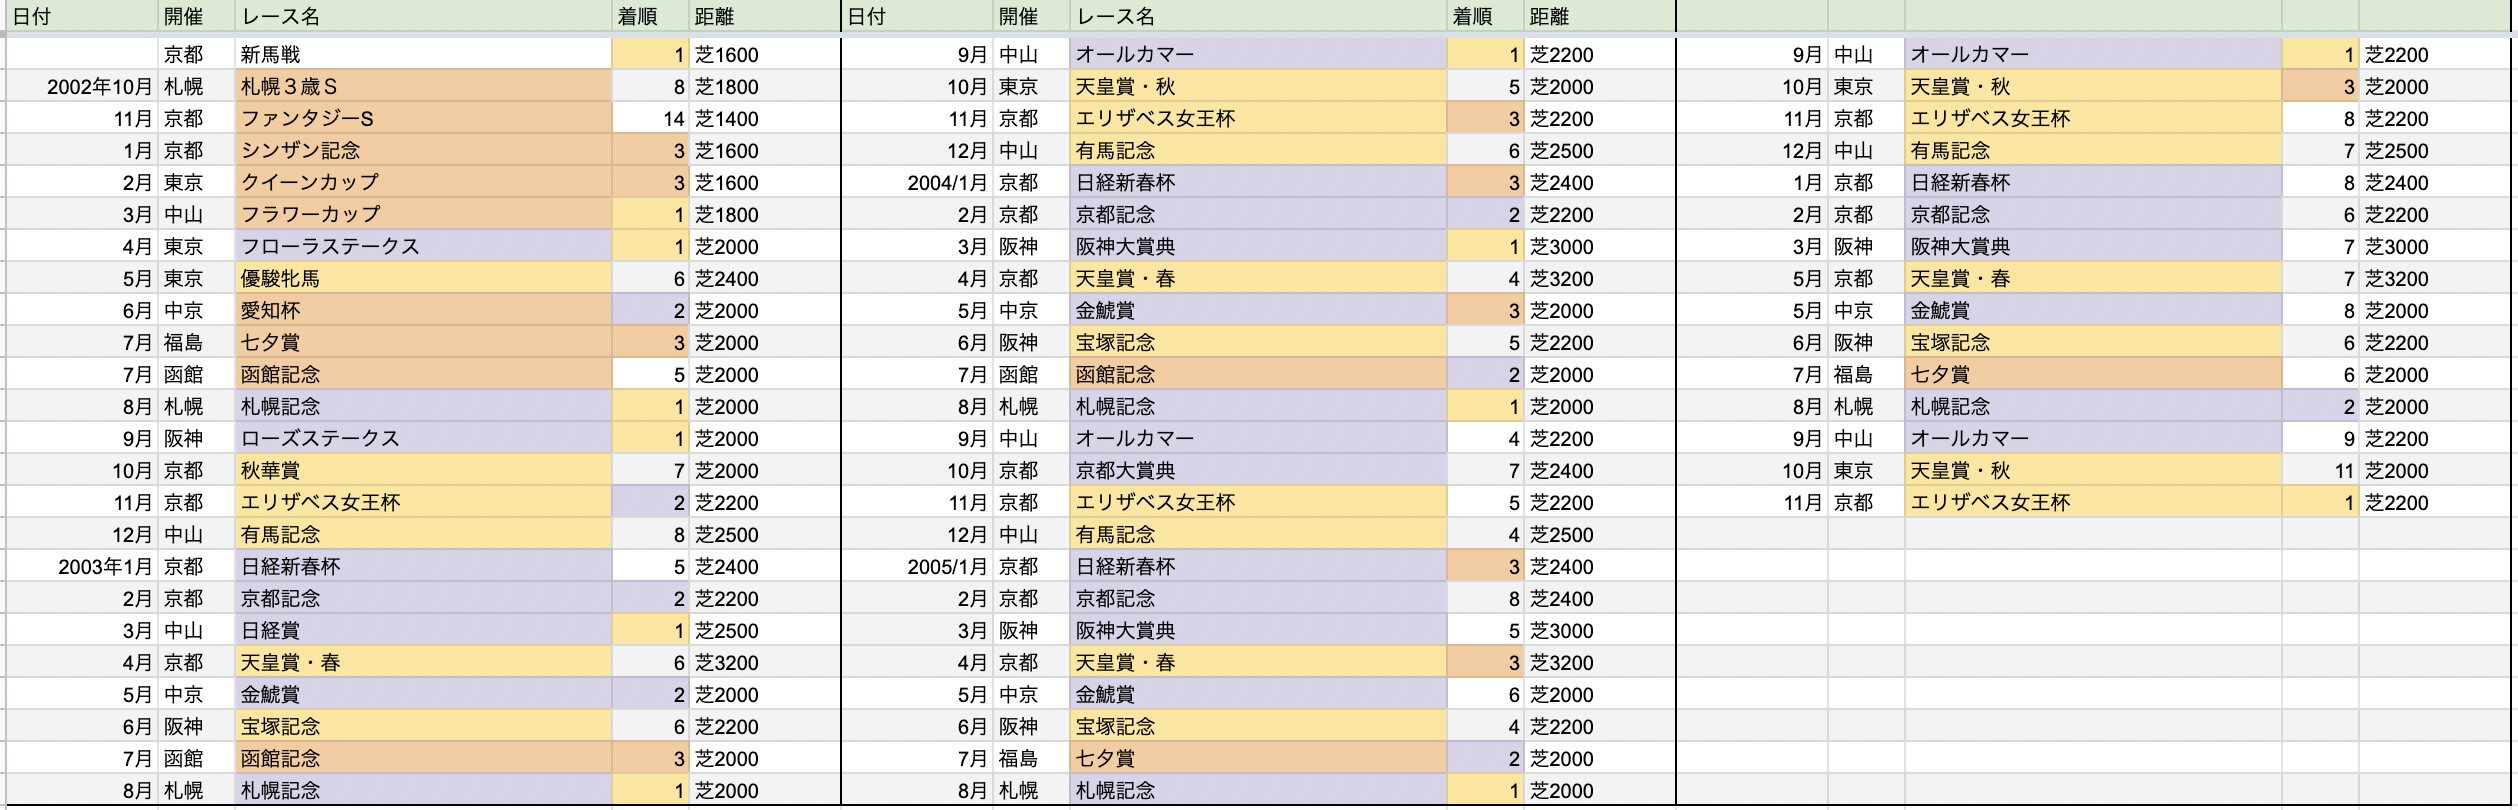Screen dimensions: 2518x810
Task: Select the 愛知杯 cell
Action: [x=422, y=311]
